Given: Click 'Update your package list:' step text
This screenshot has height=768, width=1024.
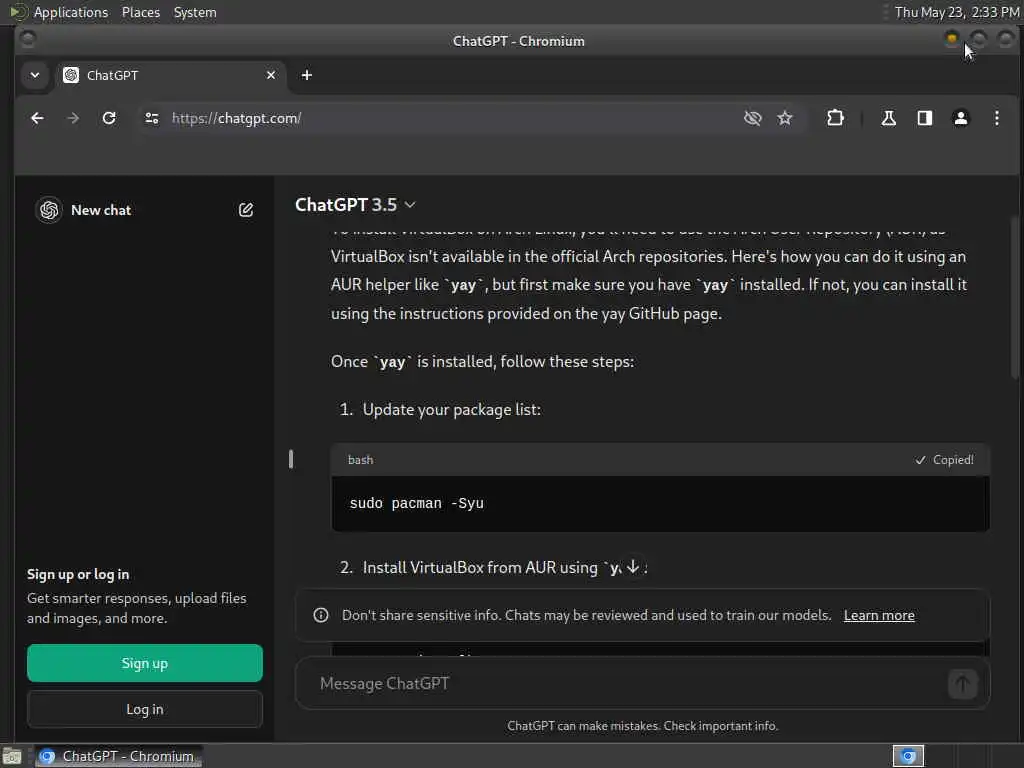Looking at the screenshot, I should pos(452,409).
